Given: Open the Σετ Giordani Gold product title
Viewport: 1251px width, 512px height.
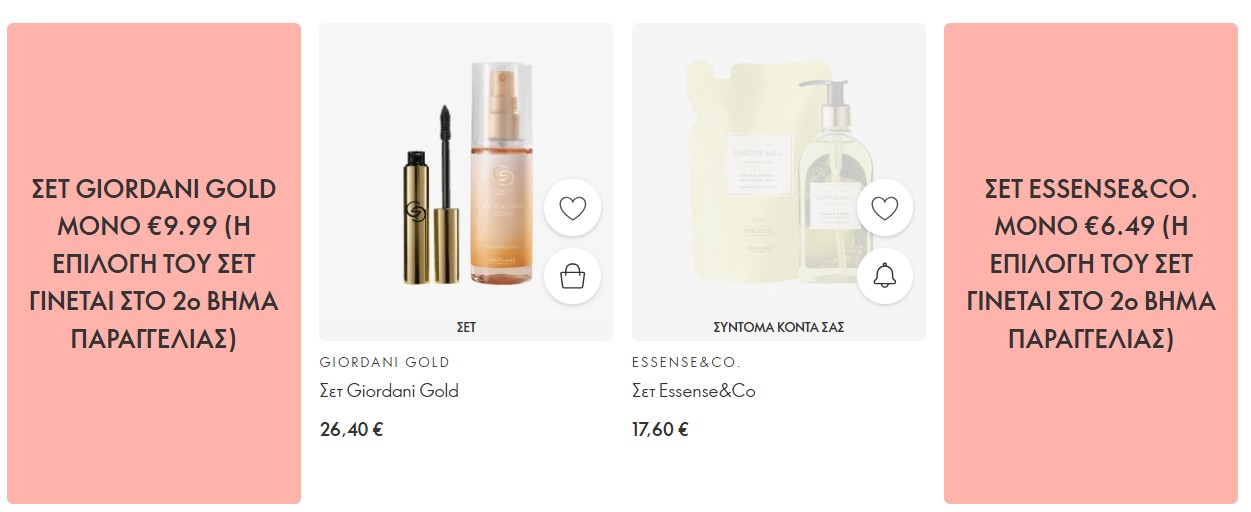Looking at the screenshot, I should tap(389, 391).
